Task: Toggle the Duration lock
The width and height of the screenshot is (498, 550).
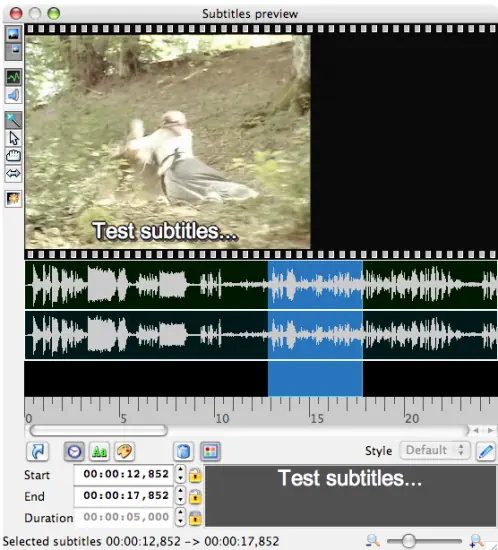Action: [195, 518]
